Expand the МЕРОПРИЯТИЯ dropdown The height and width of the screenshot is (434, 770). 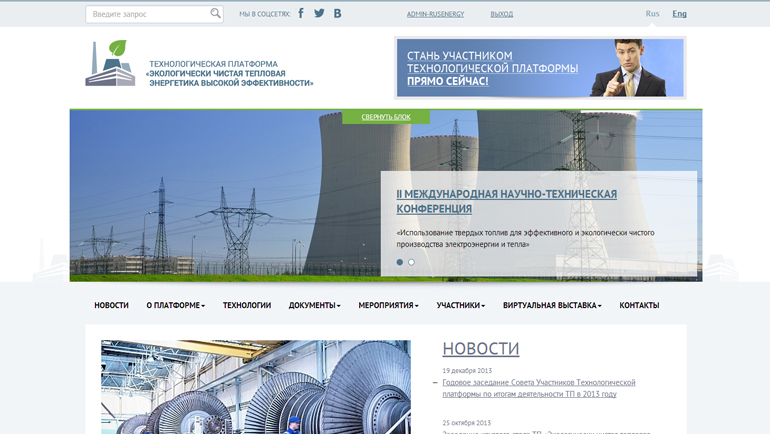point(388,305)
